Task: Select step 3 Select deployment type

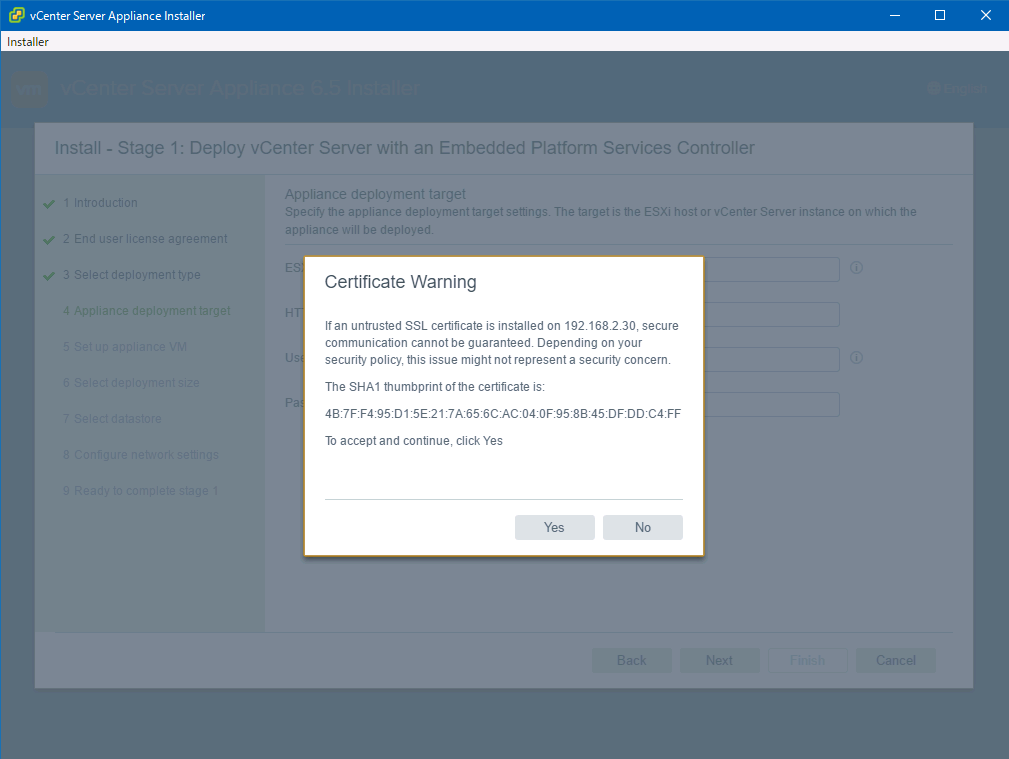Action: tap(131, 275)
